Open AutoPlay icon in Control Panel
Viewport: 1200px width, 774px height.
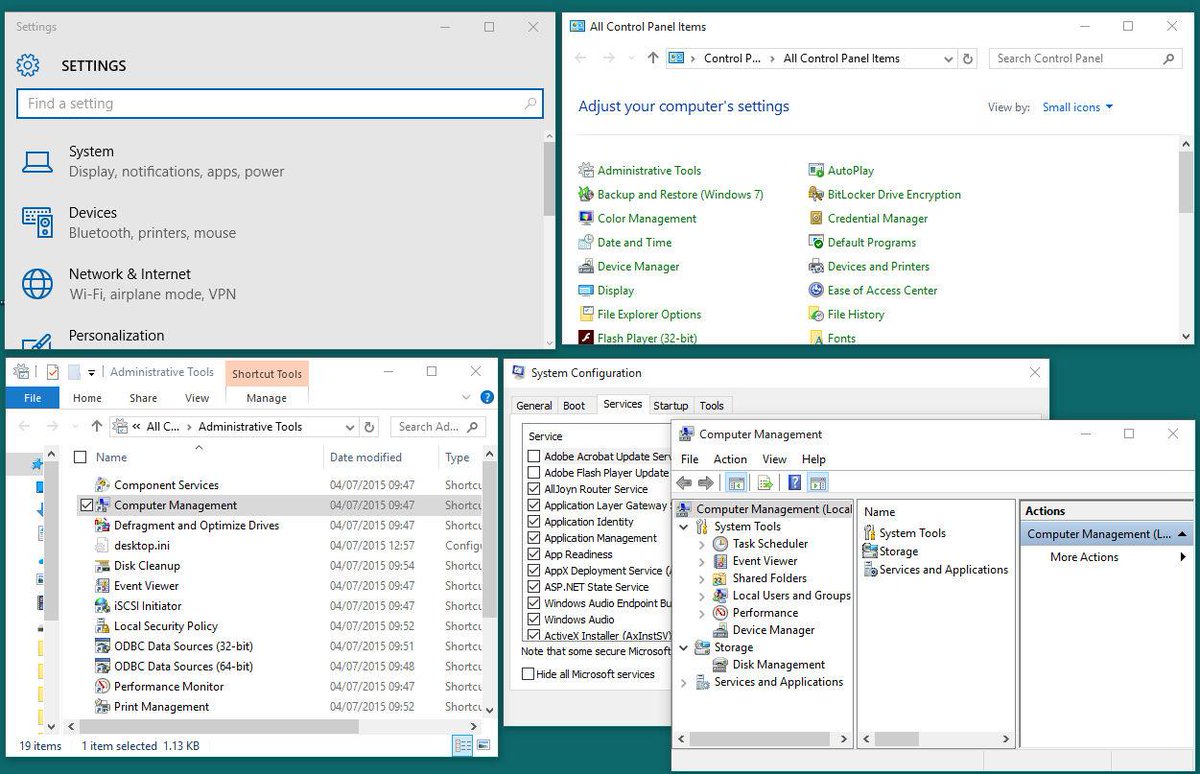[x=817, y=171]
